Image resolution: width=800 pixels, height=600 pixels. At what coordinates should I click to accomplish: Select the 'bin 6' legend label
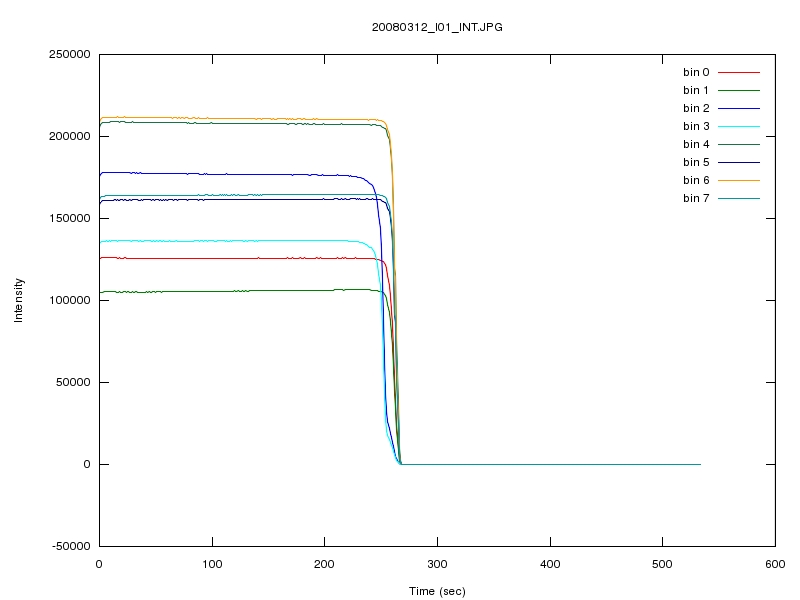coord(696,180)
